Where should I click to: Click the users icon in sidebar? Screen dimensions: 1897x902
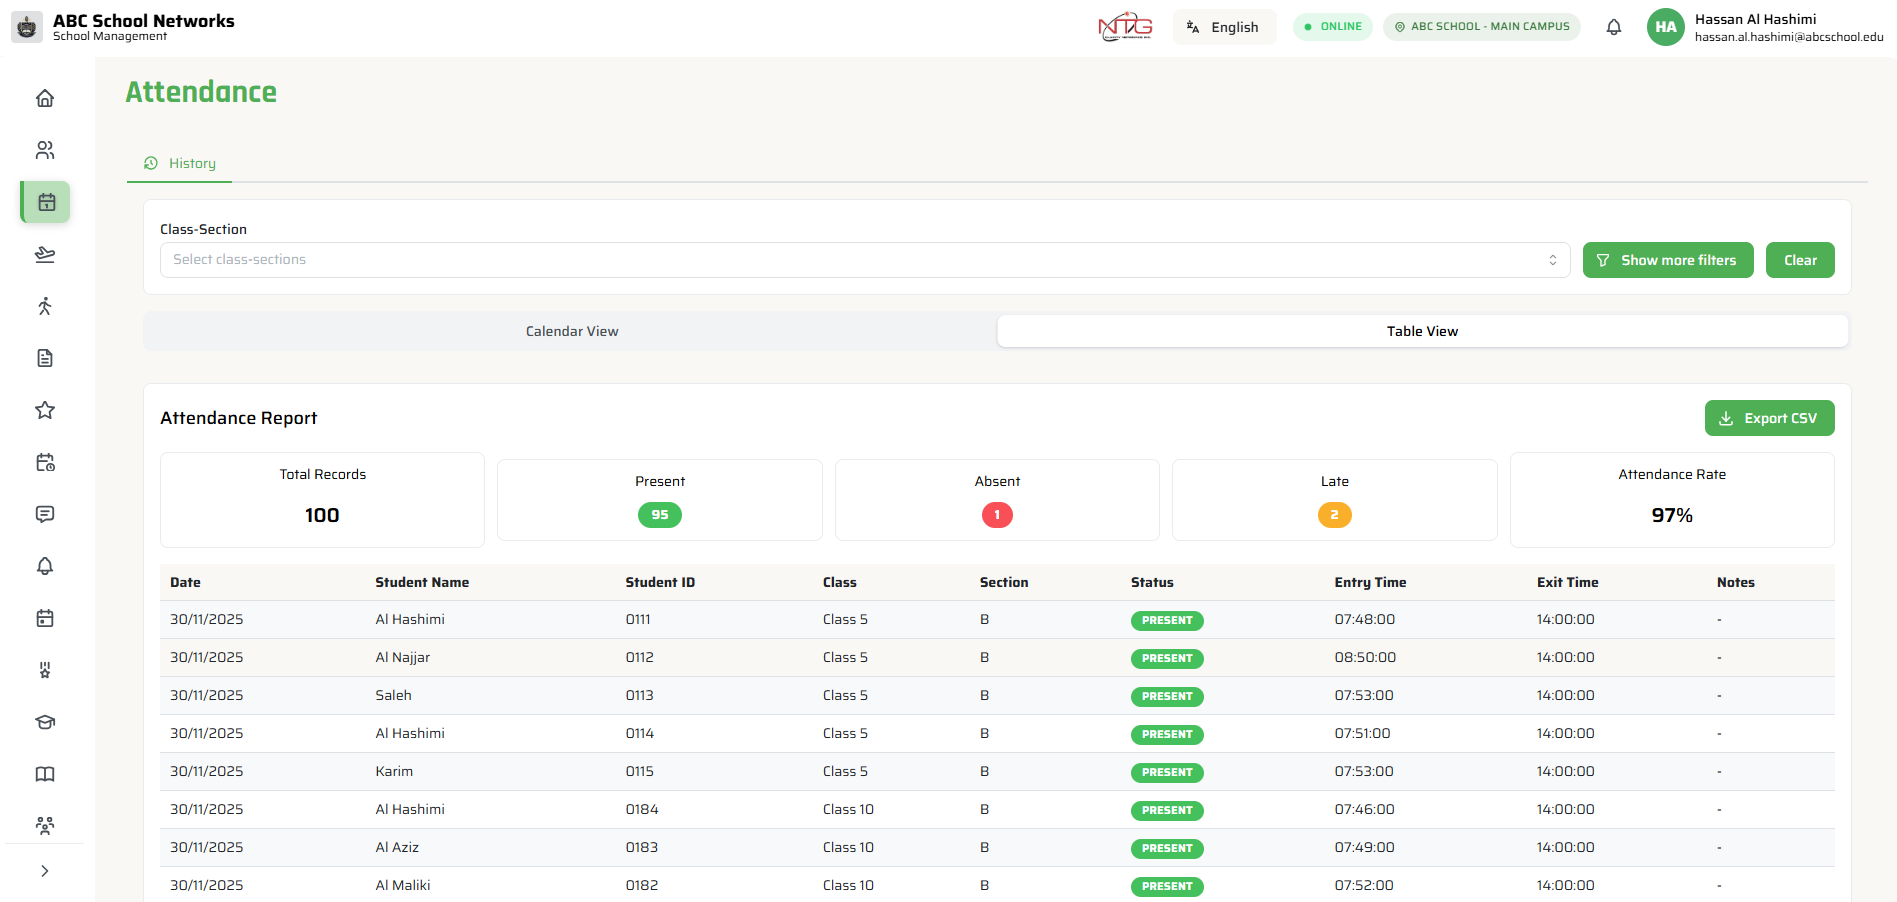[45, 150]
